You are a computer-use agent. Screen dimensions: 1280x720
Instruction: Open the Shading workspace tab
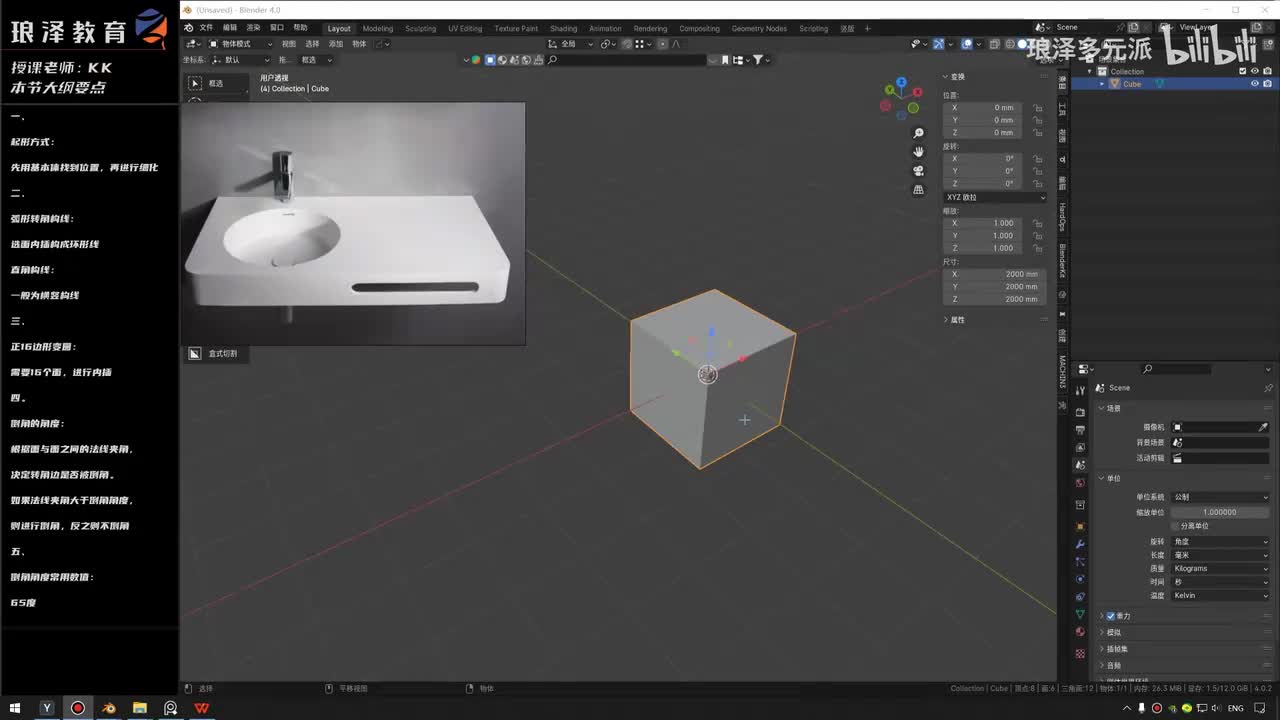coord(563,29)
